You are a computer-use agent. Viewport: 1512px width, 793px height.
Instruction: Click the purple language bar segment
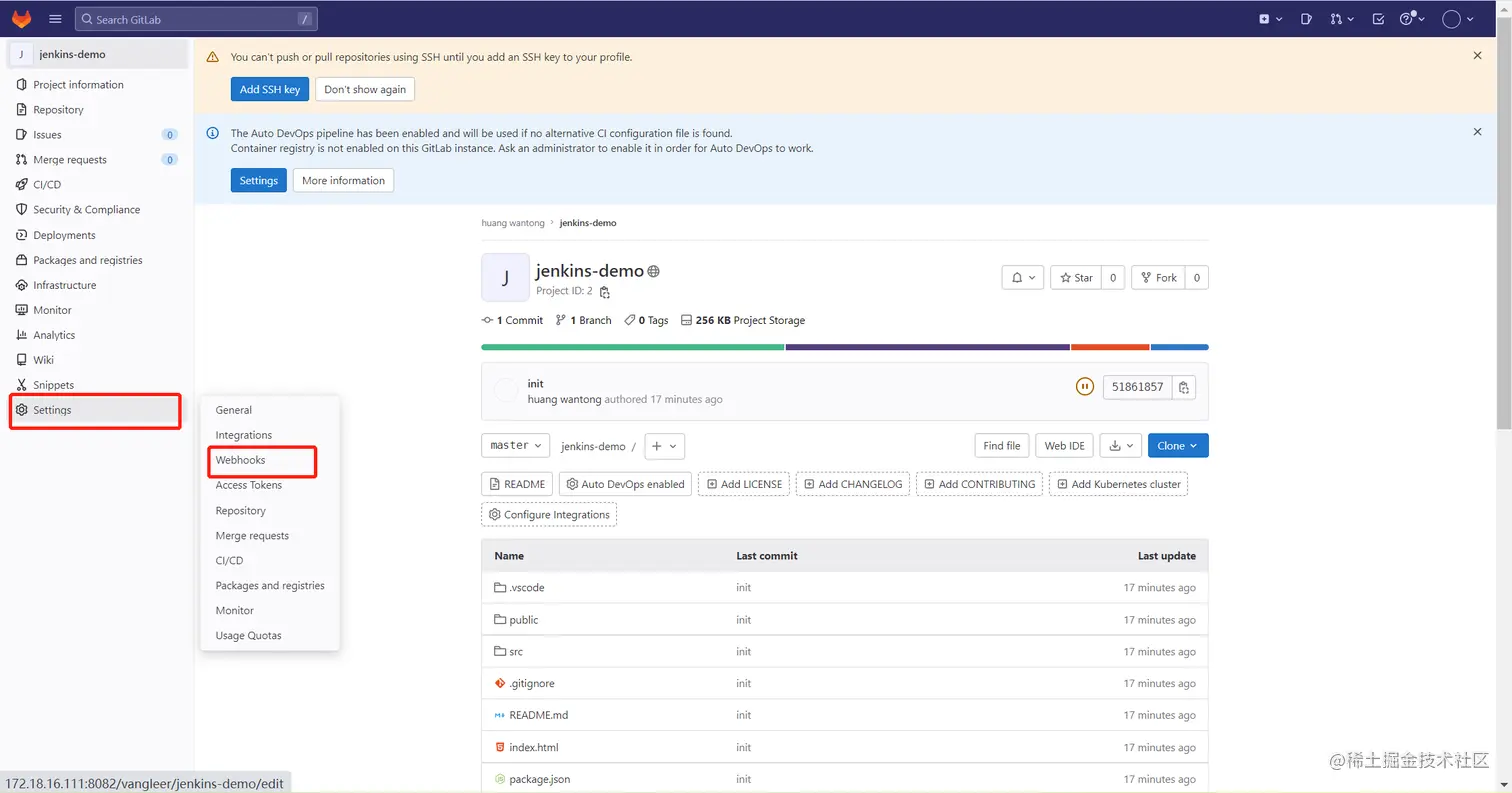coord(927,347)
